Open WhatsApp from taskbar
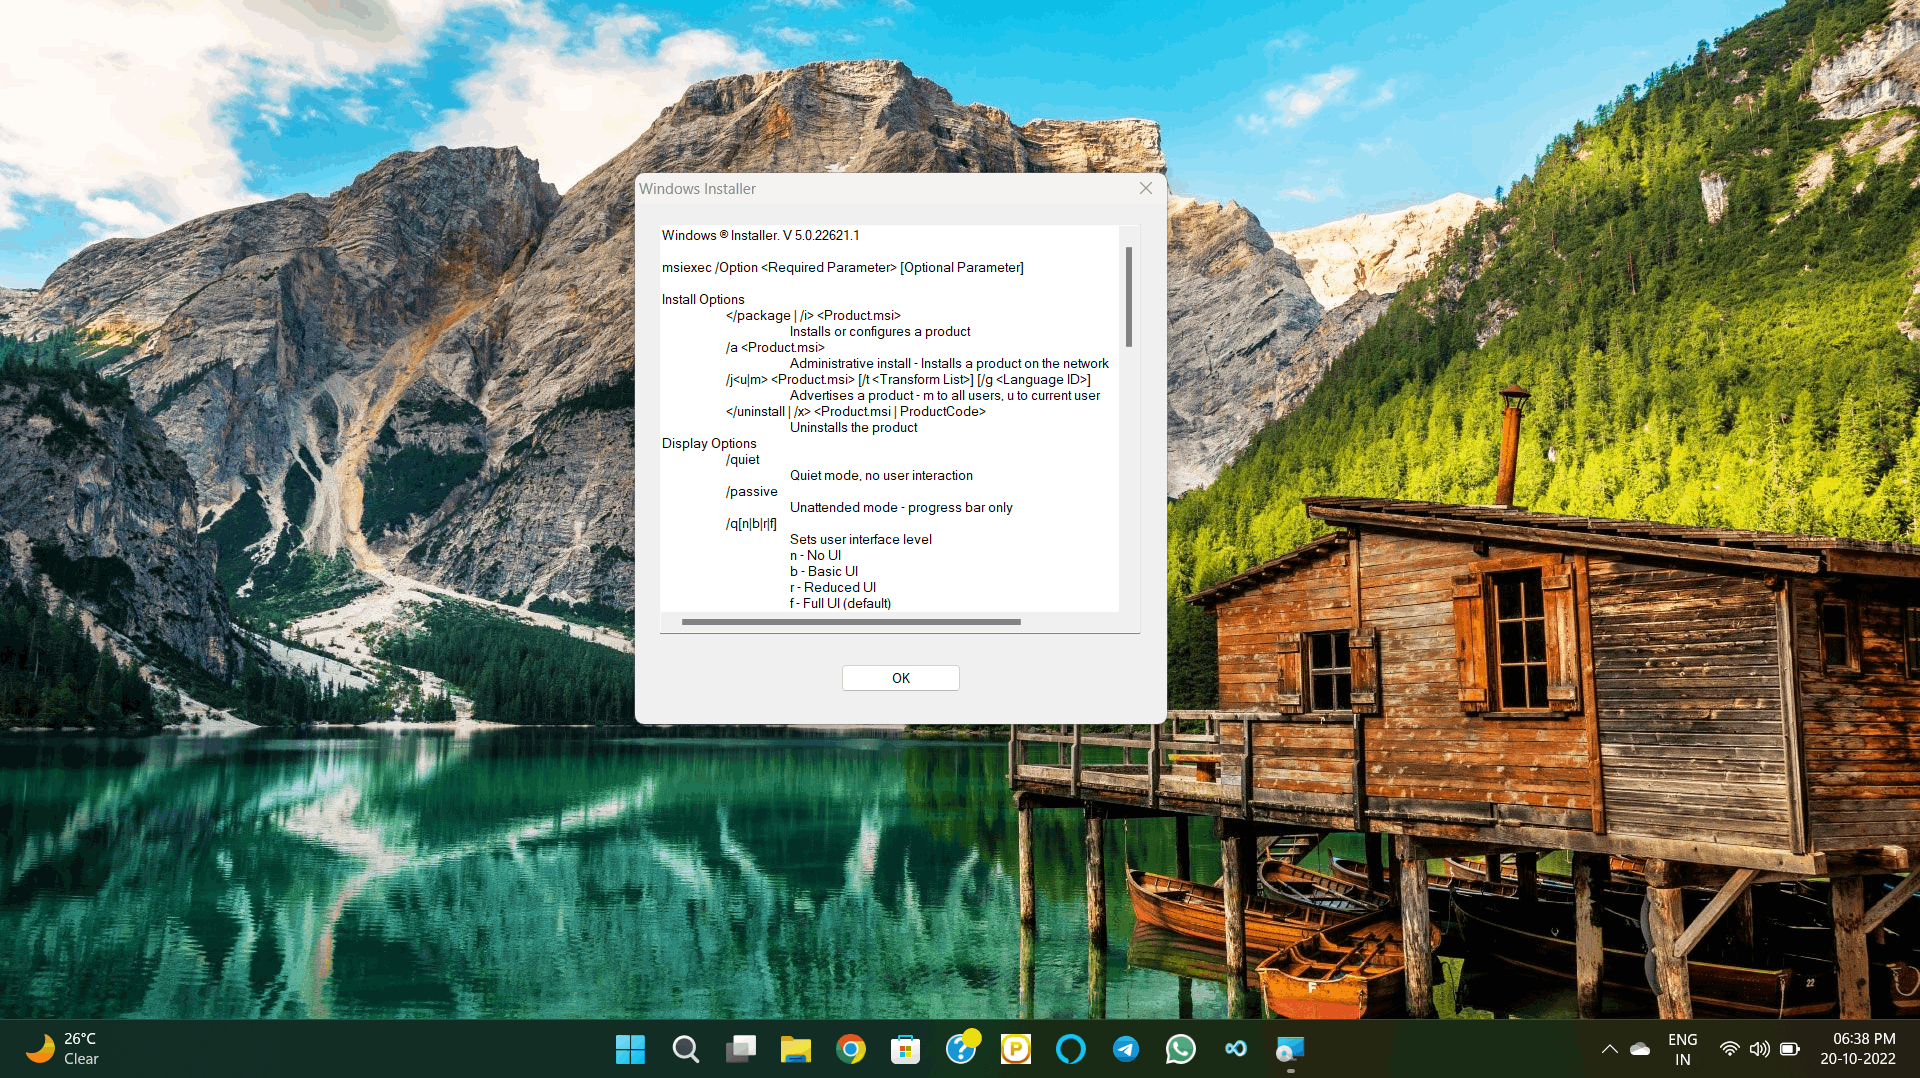 tap(1181, 1049)
